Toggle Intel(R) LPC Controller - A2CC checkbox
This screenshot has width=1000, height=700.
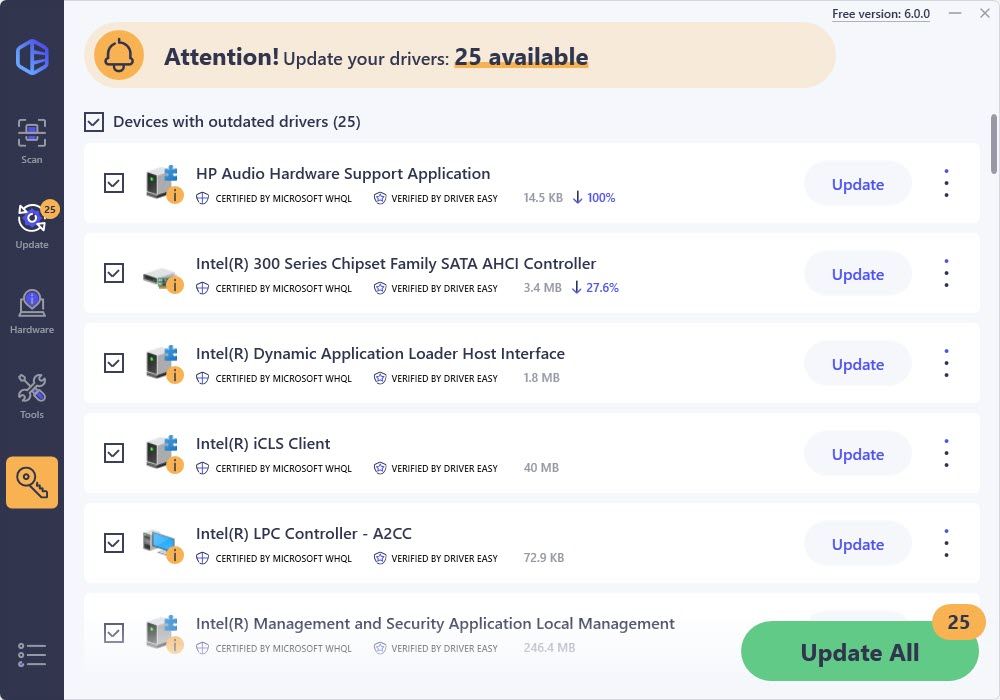coord(114,543)
